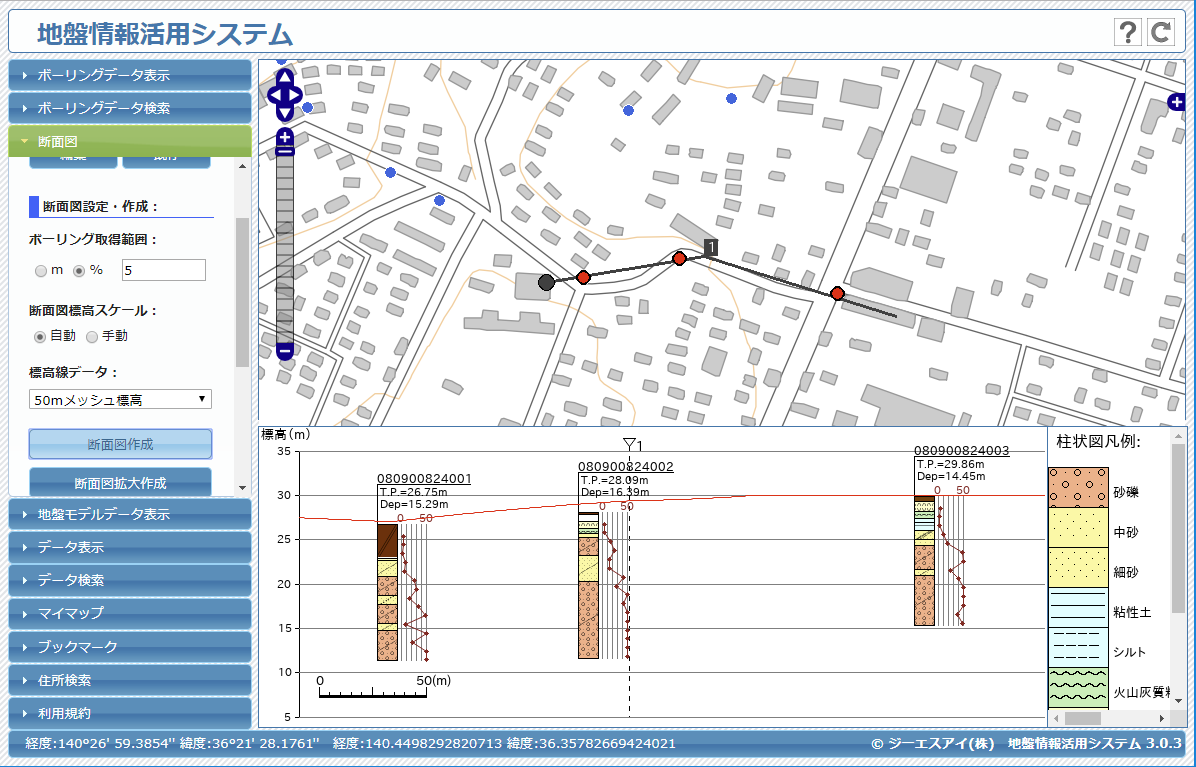Image resolution: width=1196 pixels, height=767 pixels.
Task: Zoom in with the map plus button
Action: 285,137
